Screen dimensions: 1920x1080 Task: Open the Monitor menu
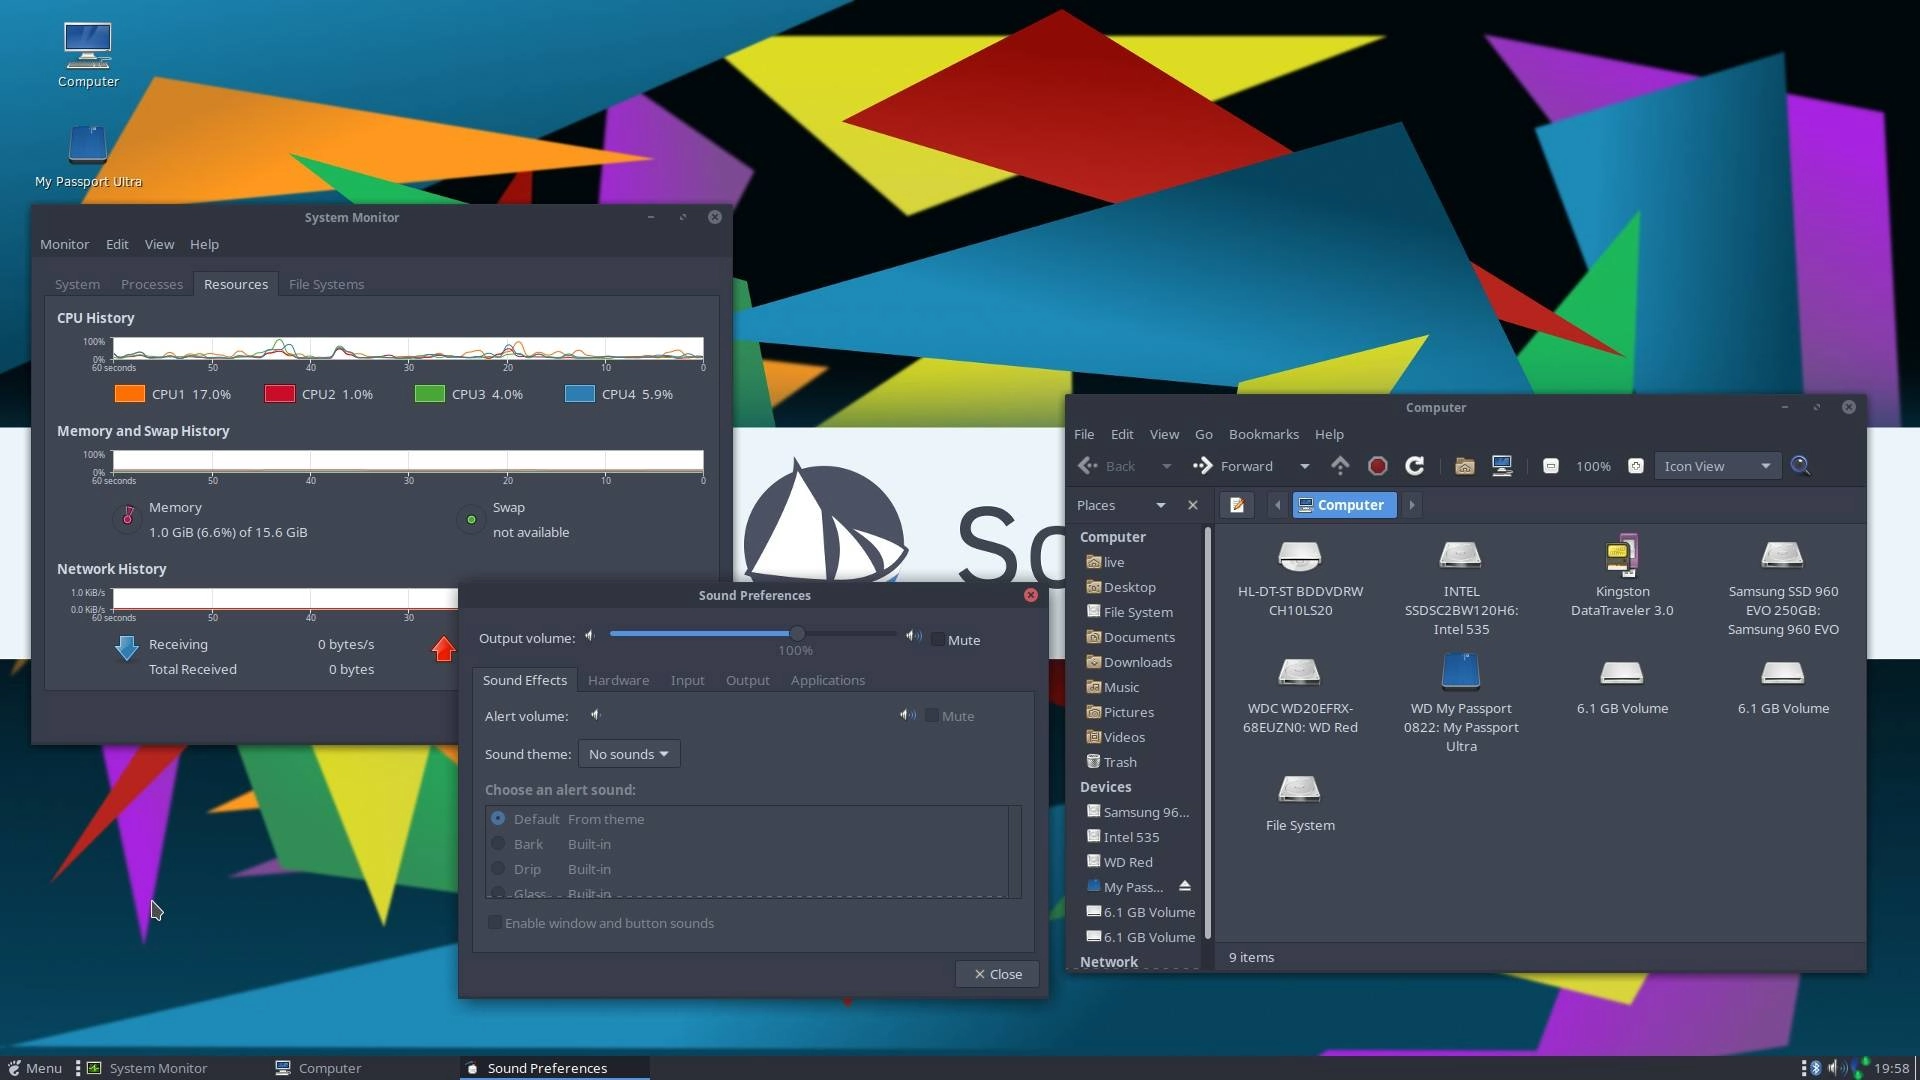tap(64, 244)
